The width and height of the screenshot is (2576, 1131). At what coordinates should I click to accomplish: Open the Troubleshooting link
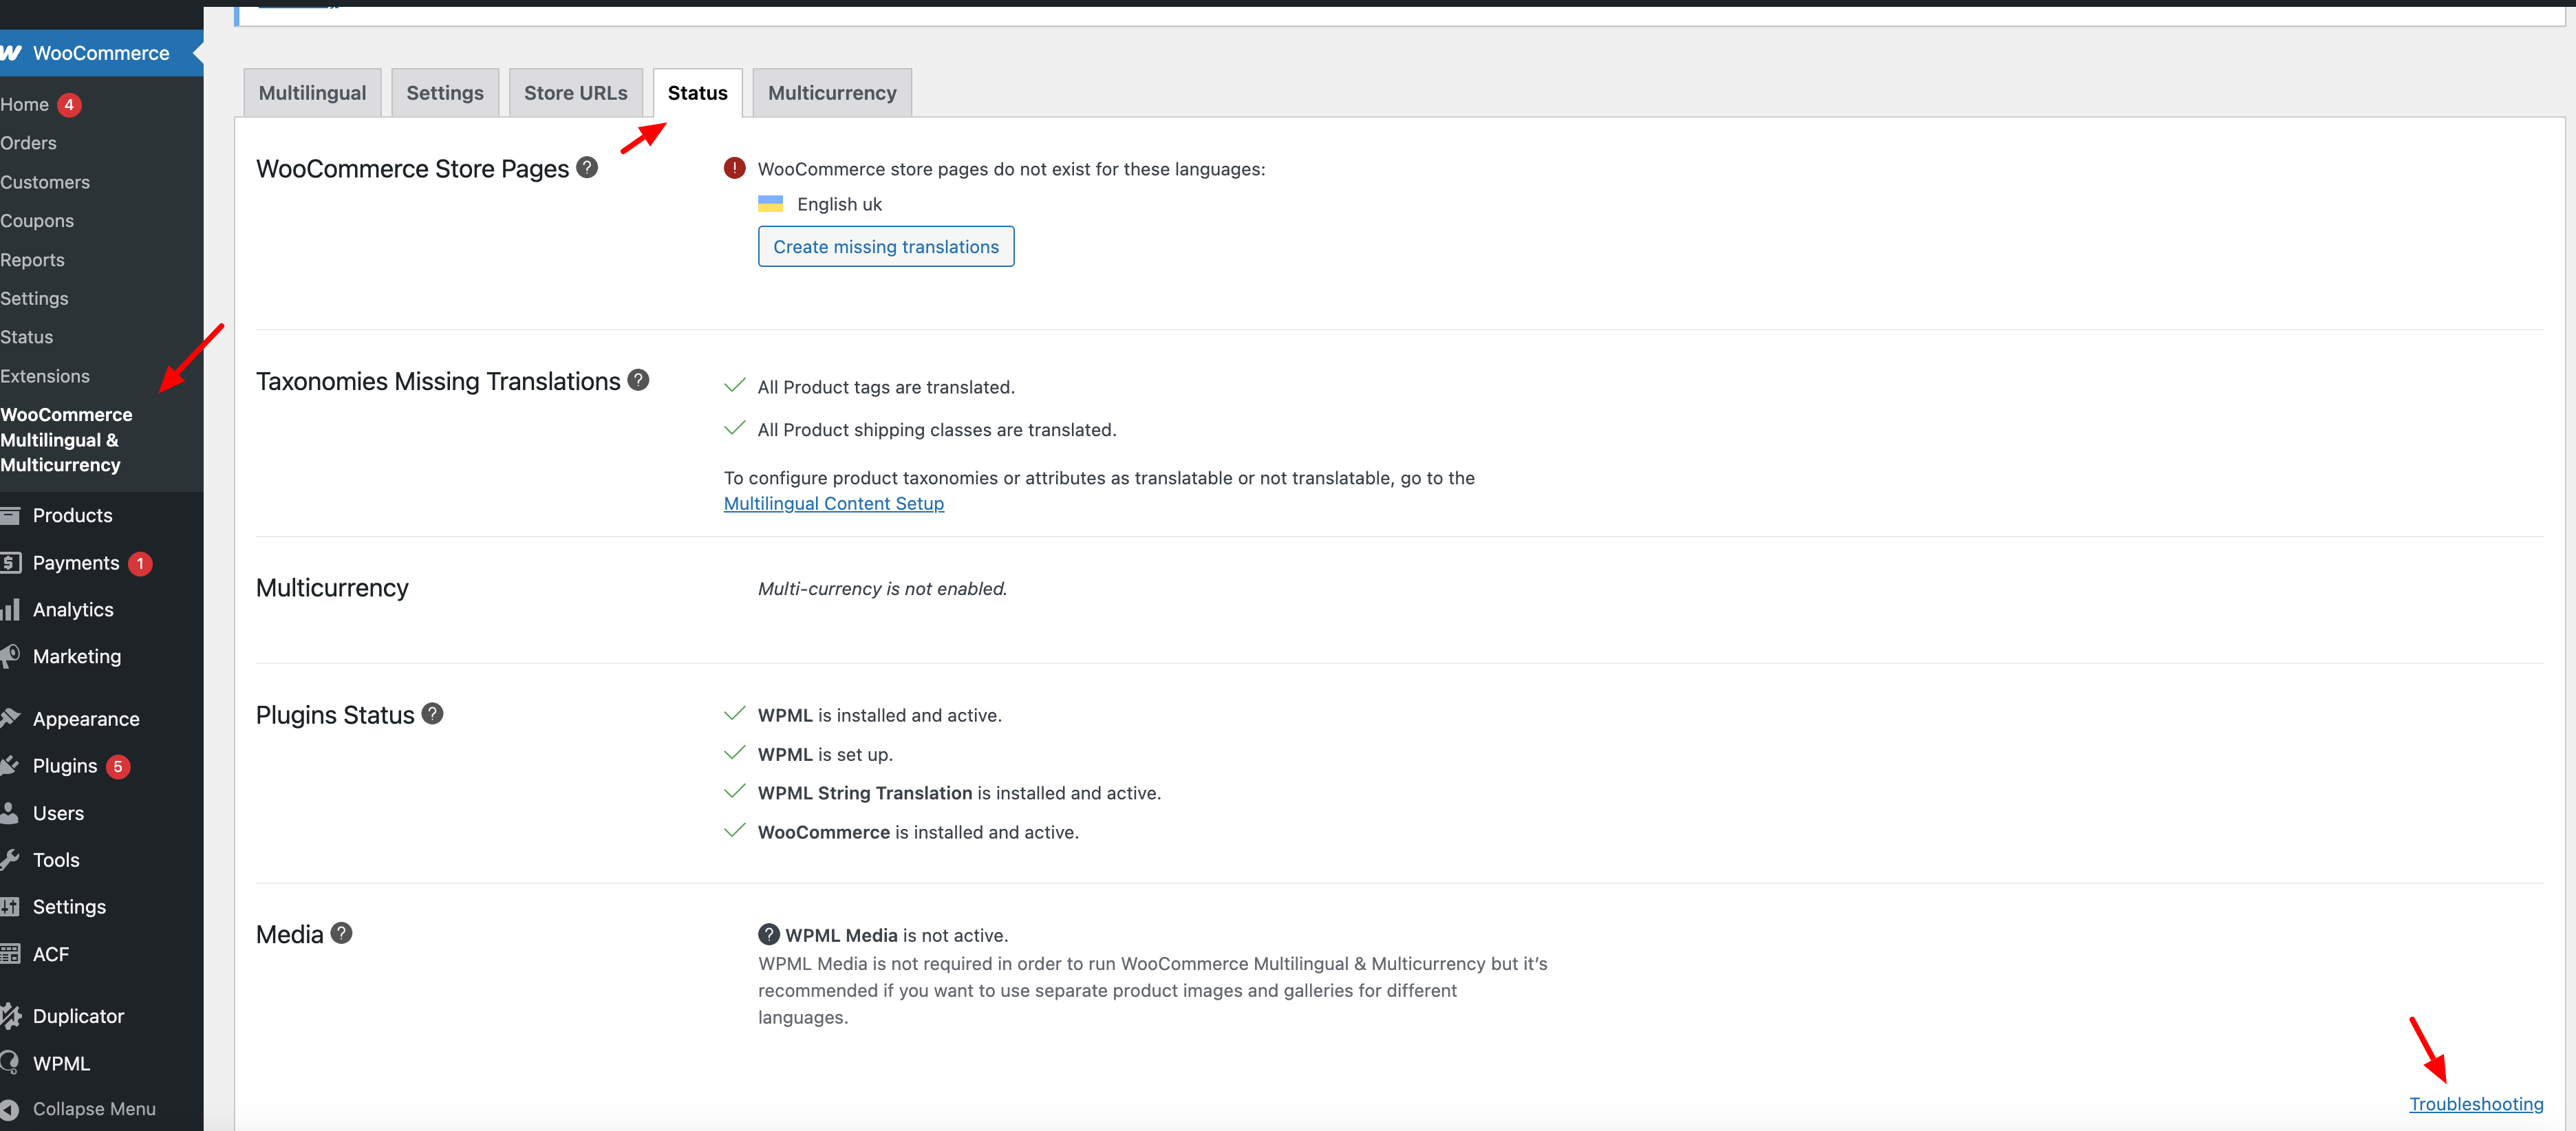[x=2476, y=1104]
